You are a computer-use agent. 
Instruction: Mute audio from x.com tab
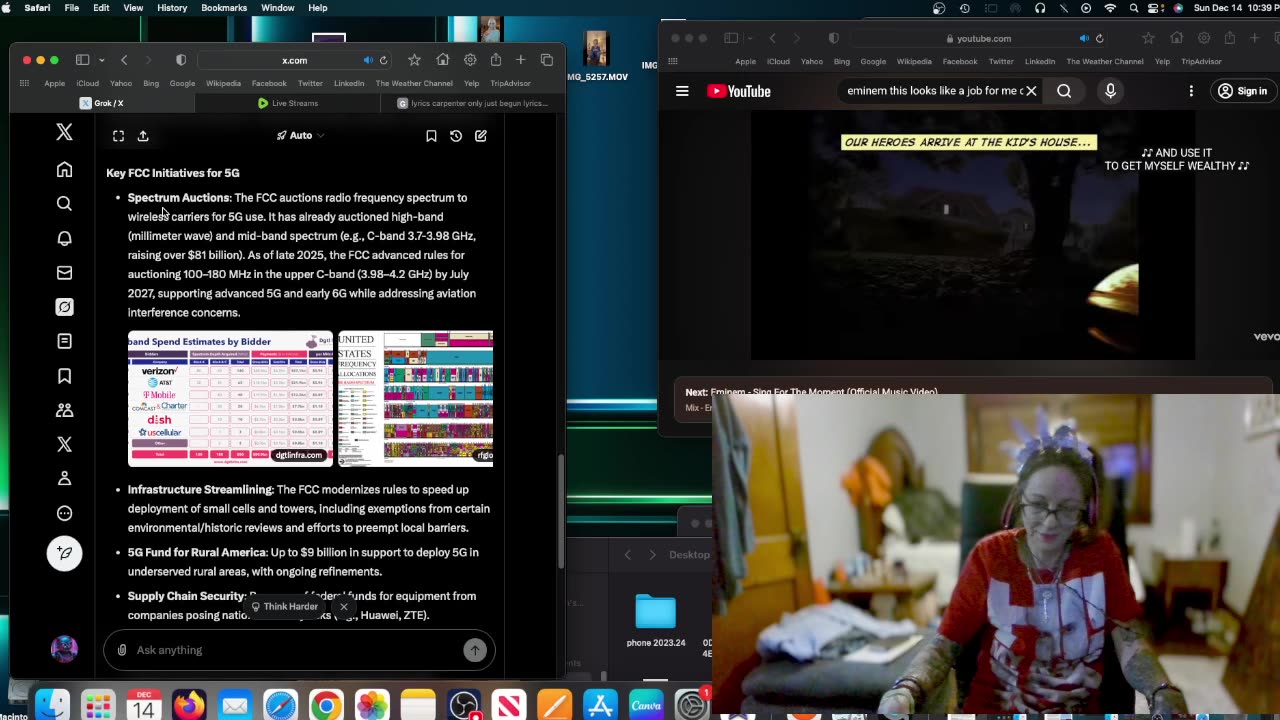pos(368,60)
